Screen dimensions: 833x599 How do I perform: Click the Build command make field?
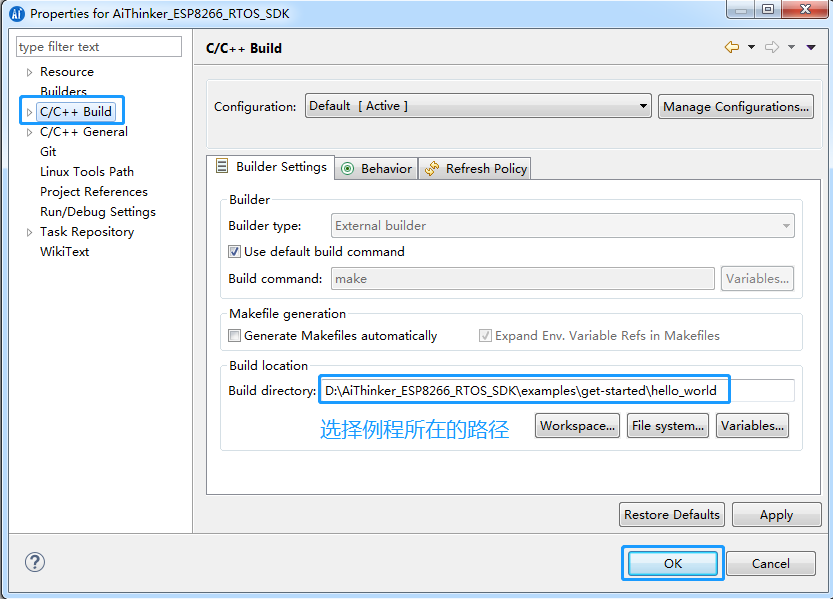coord(523,279)
